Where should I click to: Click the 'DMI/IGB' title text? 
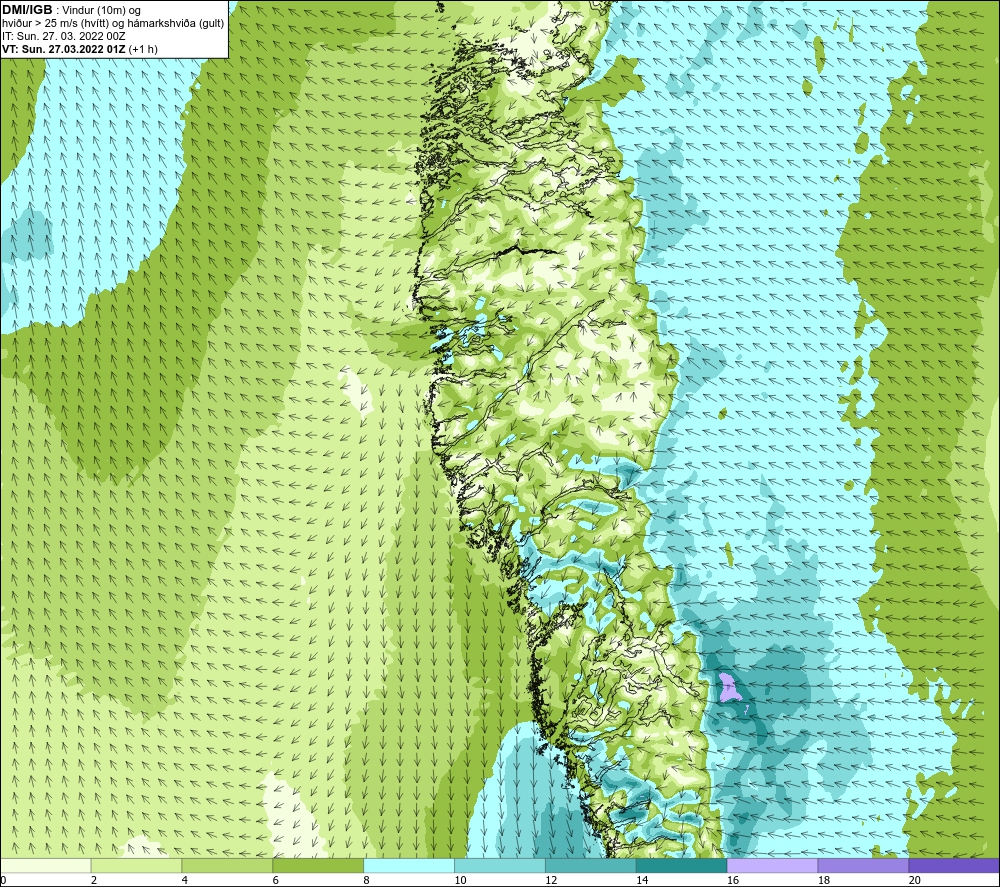click(27, 10)
